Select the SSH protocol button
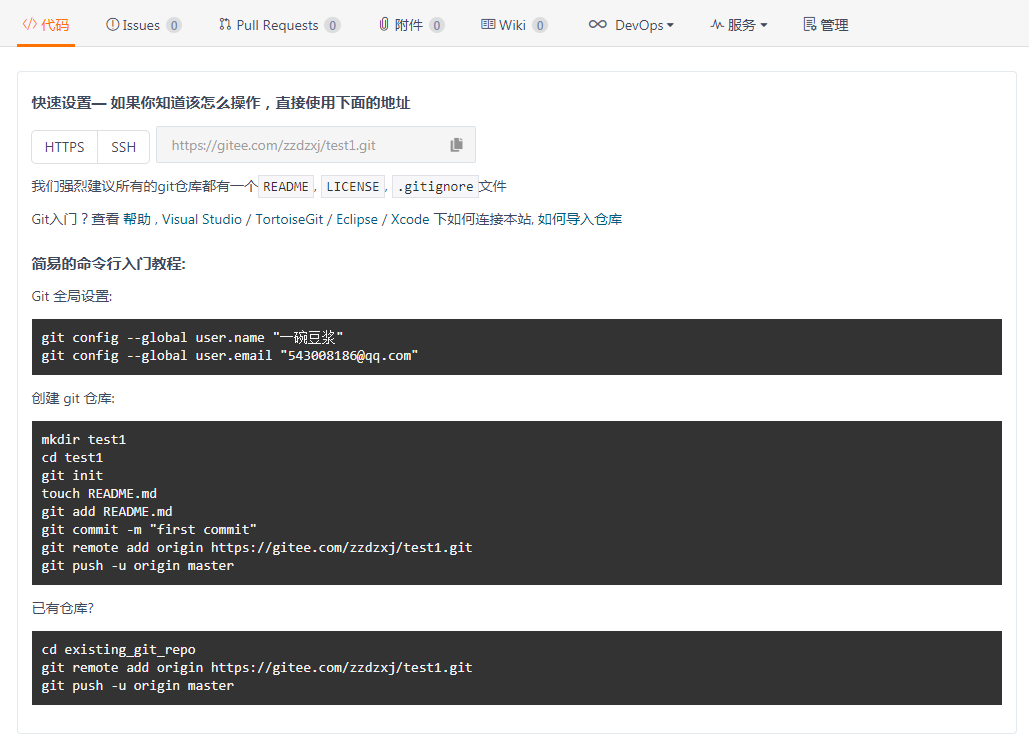 click(x=124, y=147)
